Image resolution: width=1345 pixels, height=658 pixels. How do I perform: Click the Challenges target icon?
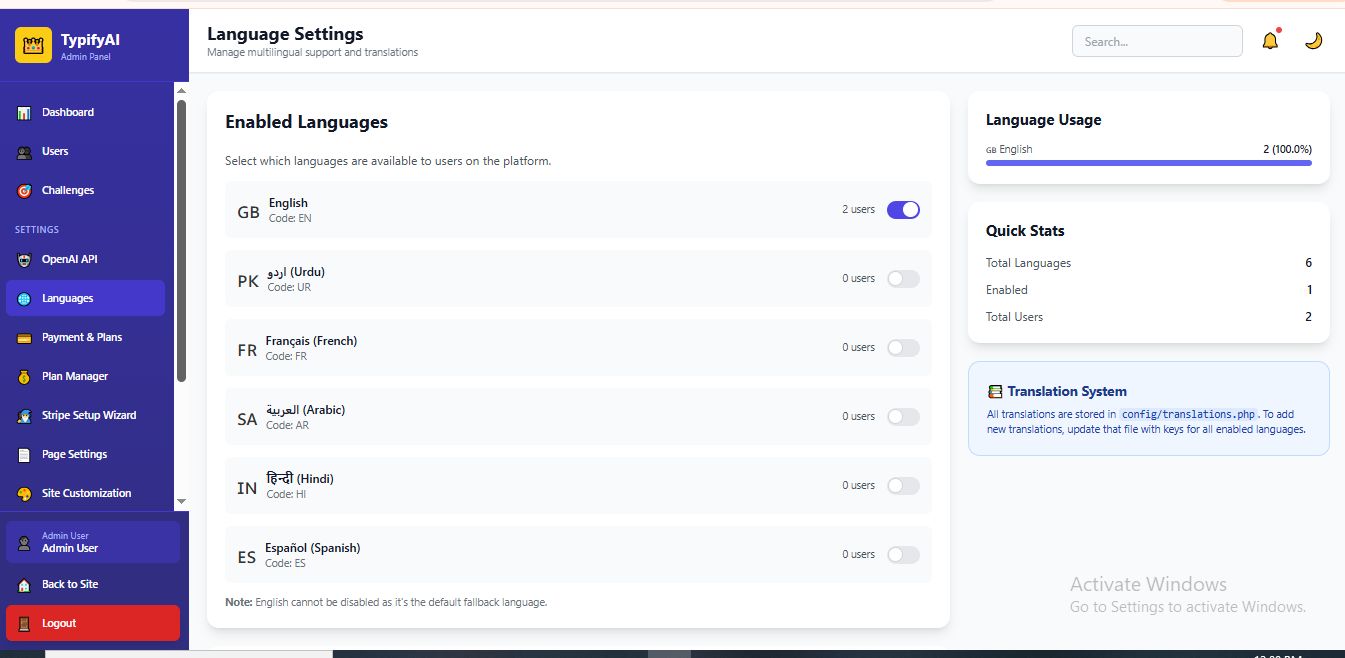click(x=24, y=191)
